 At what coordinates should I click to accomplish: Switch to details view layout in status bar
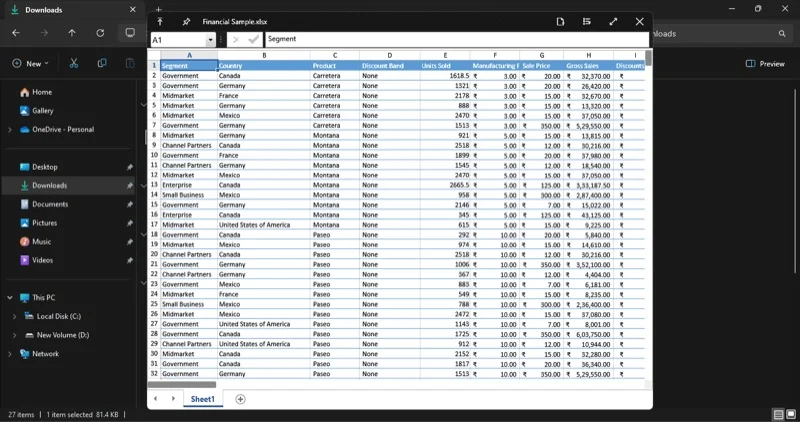click(777, 414)
